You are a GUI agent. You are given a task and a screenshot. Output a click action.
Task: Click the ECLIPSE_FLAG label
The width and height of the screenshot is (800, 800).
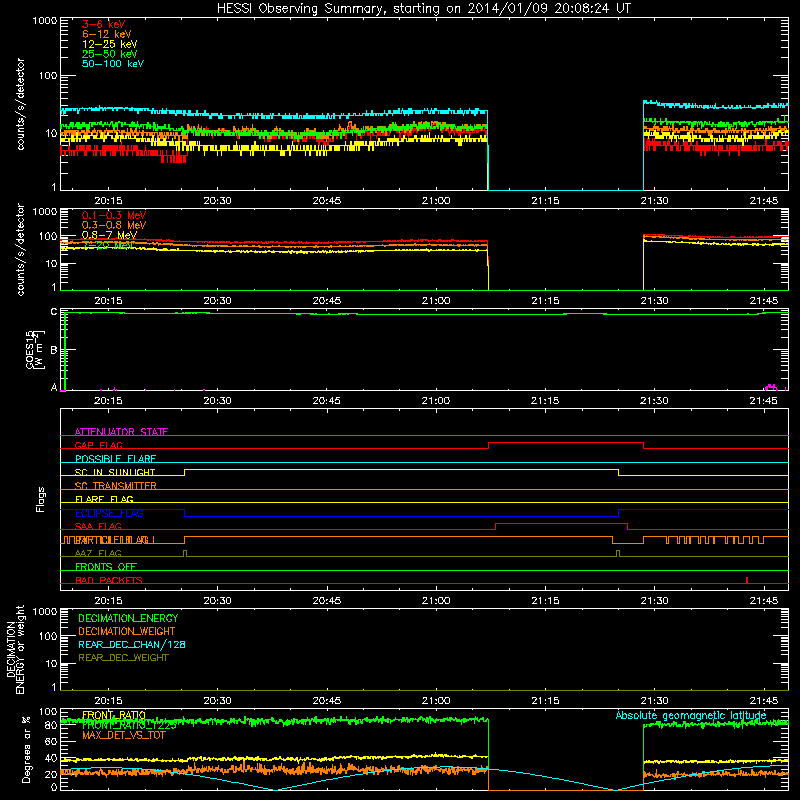coord(109,513)
